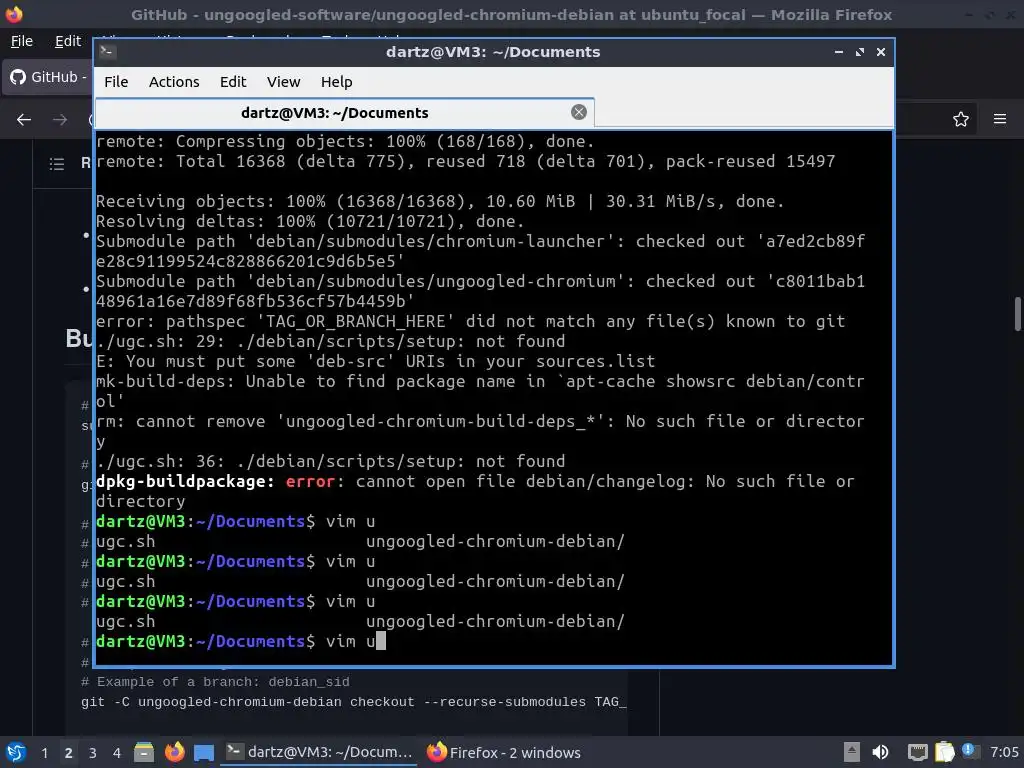Open network status tray icon
This screenshot has width=1024, height=768.
[918, 752]
